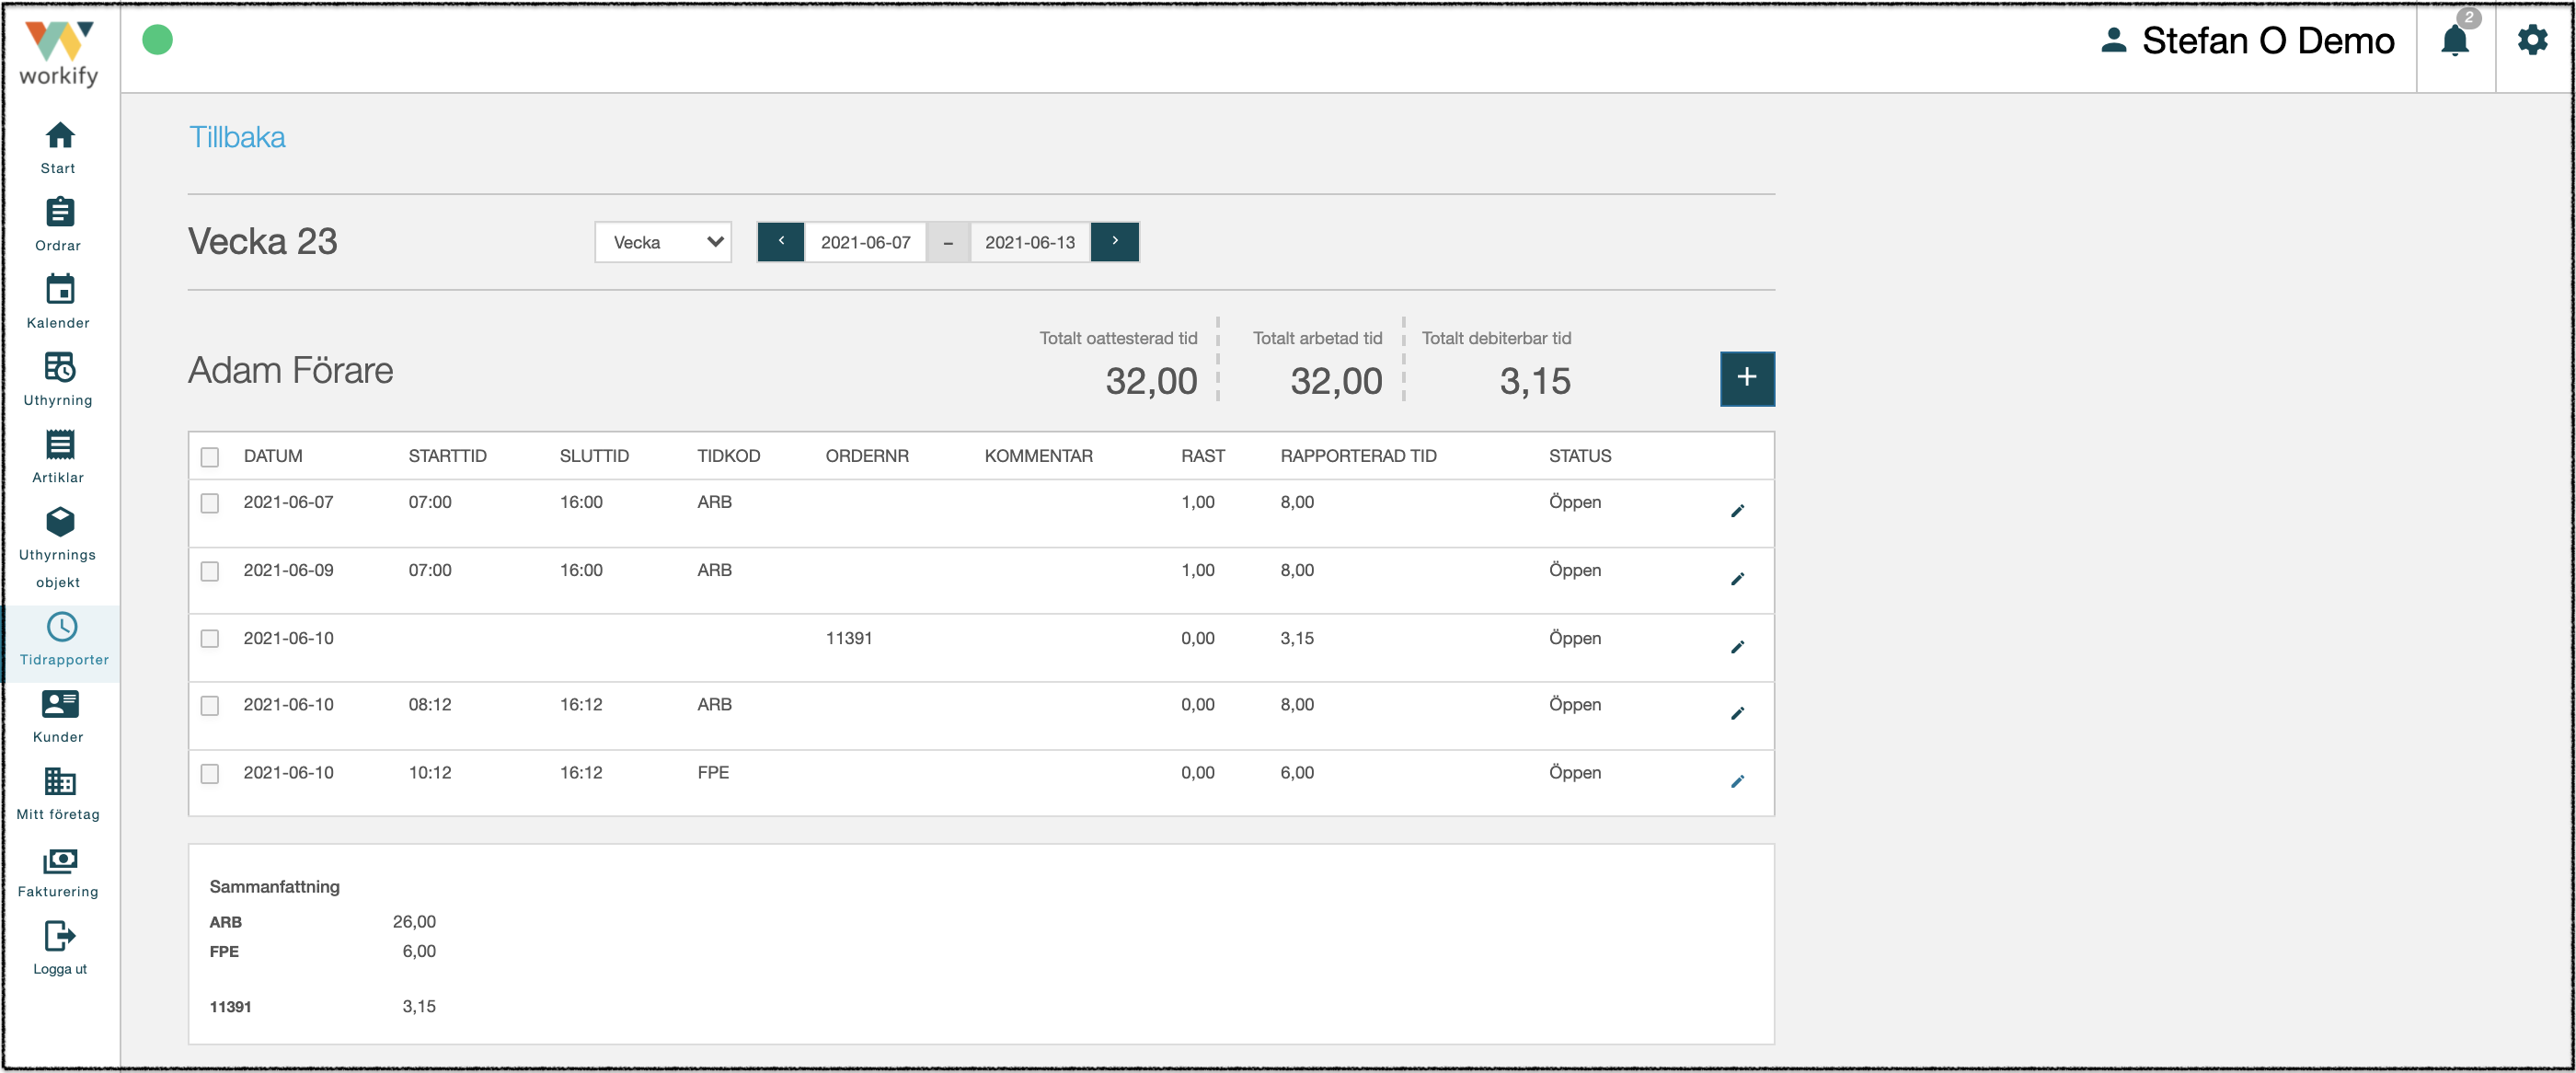Select the Tidrapporter clock icon
This screenshot has height=1073, width=2576.
click(62, 627)
